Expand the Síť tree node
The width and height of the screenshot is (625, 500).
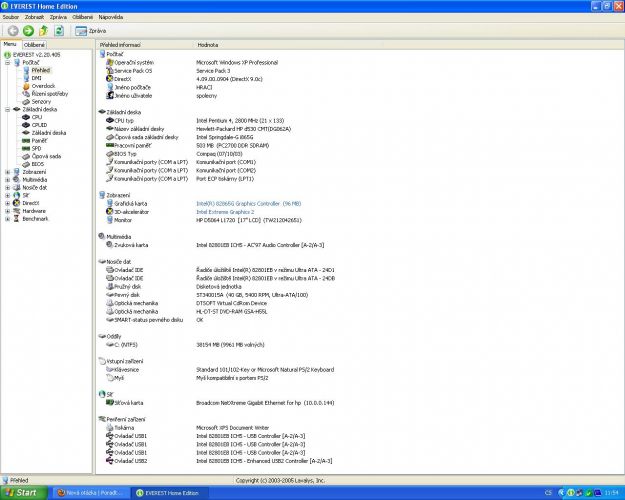7,195
